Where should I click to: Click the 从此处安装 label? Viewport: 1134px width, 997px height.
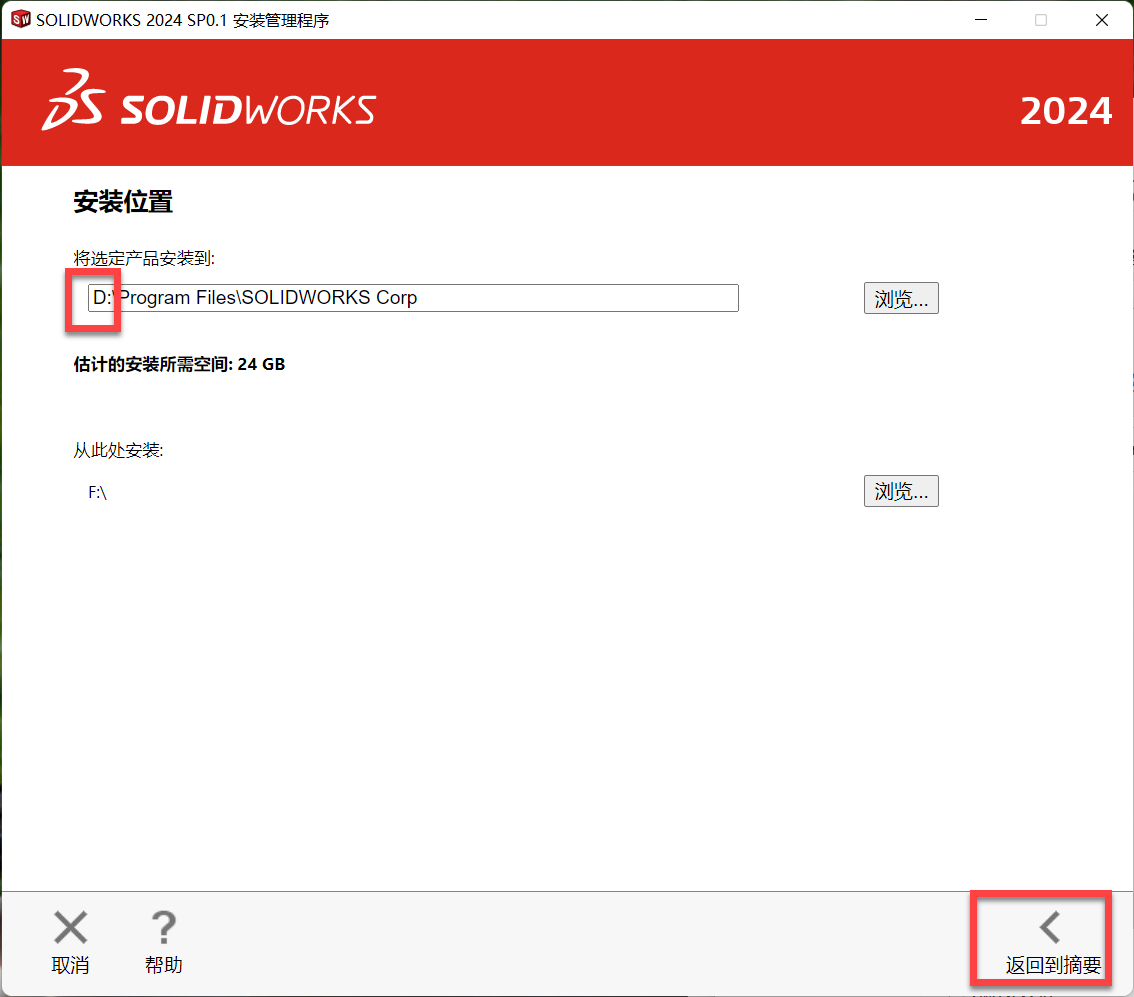tap(118, 450)
